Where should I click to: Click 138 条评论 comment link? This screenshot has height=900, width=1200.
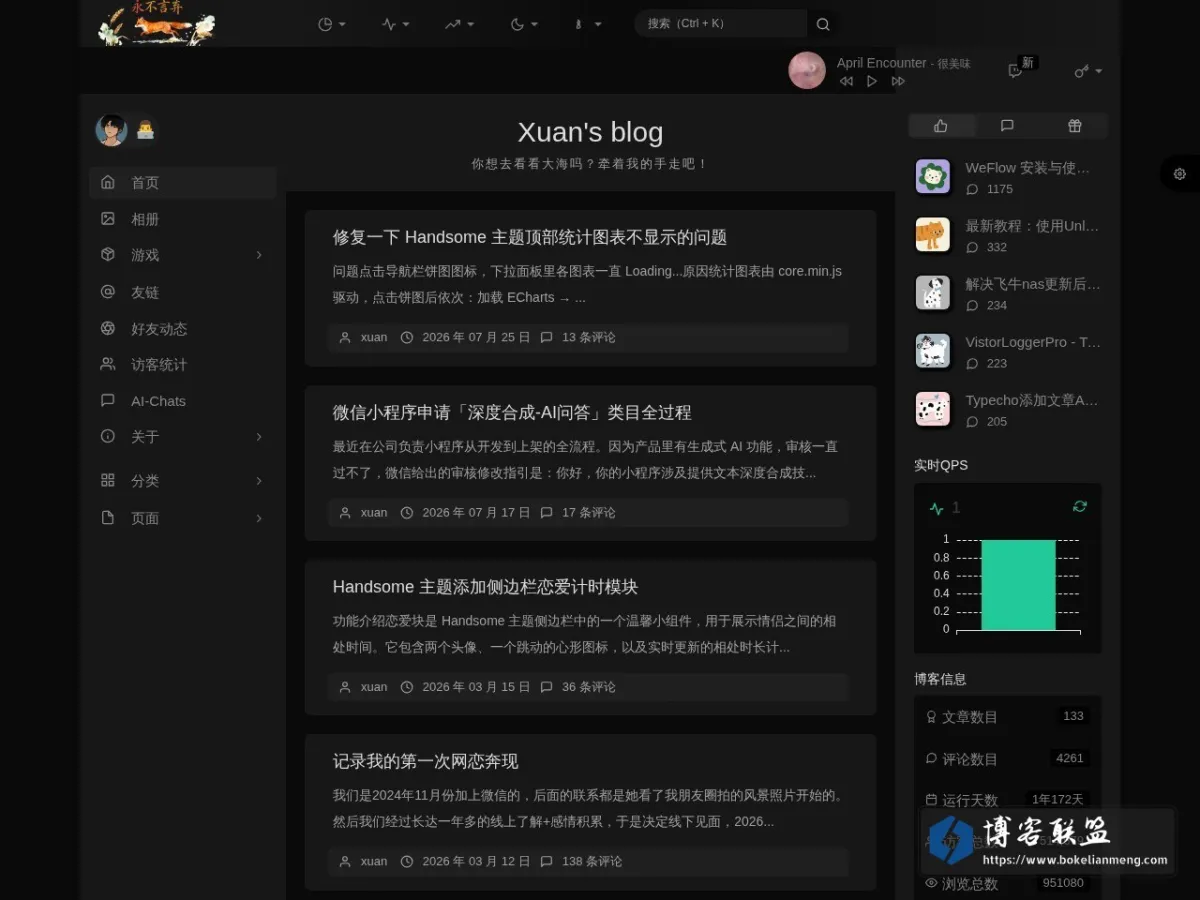[592, 862]
